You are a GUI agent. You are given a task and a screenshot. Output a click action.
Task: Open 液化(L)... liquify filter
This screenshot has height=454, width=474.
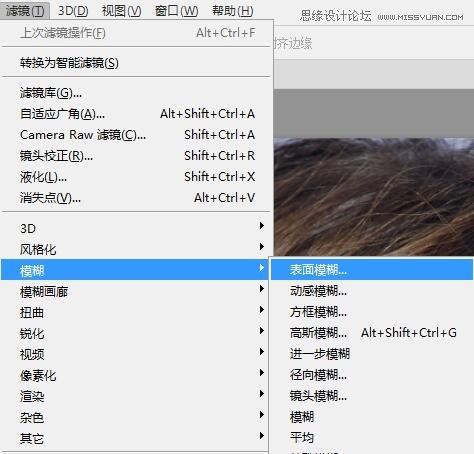136,177
